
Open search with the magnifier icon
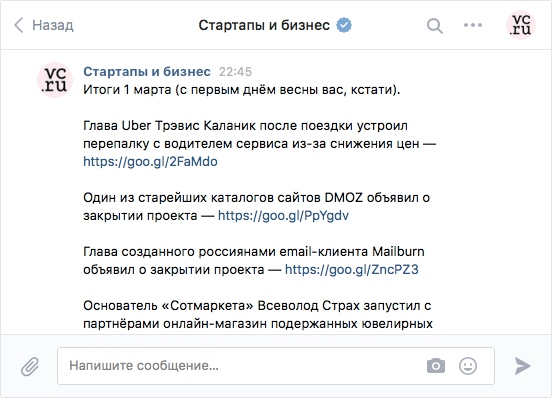click(435, 26)
